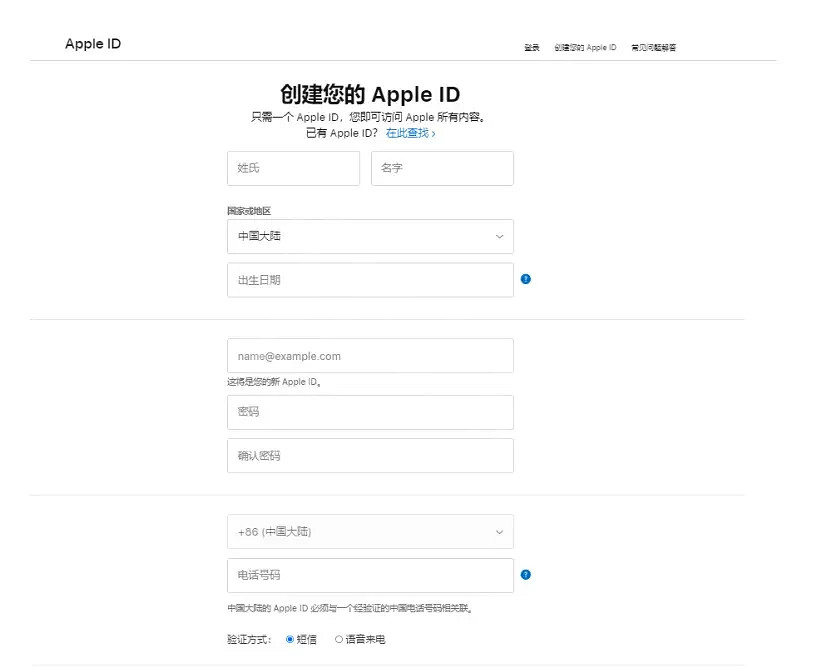Click the name@example.com email field
The image size is (819, 668).
(370, 355)
